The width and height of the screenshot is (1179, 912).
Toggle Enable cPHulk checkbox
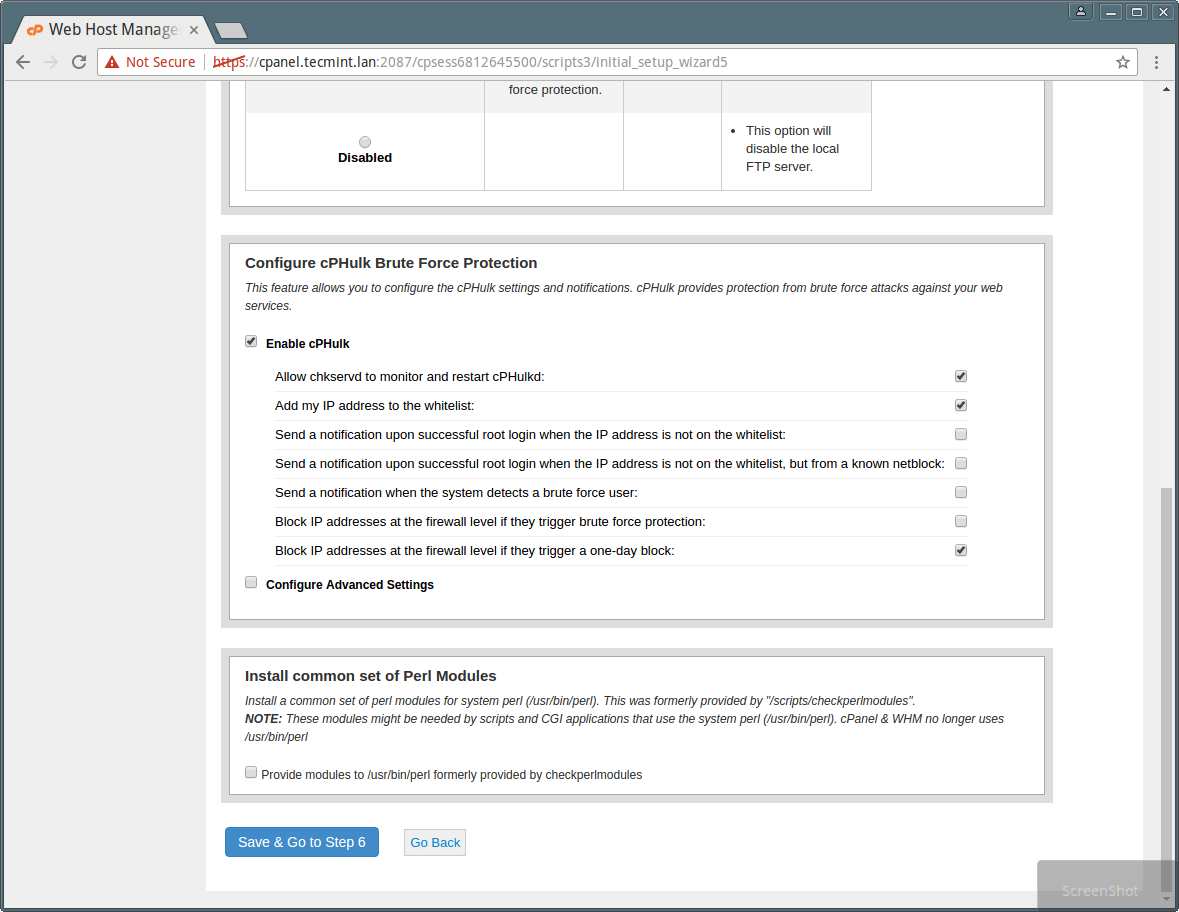click(251, 341)
